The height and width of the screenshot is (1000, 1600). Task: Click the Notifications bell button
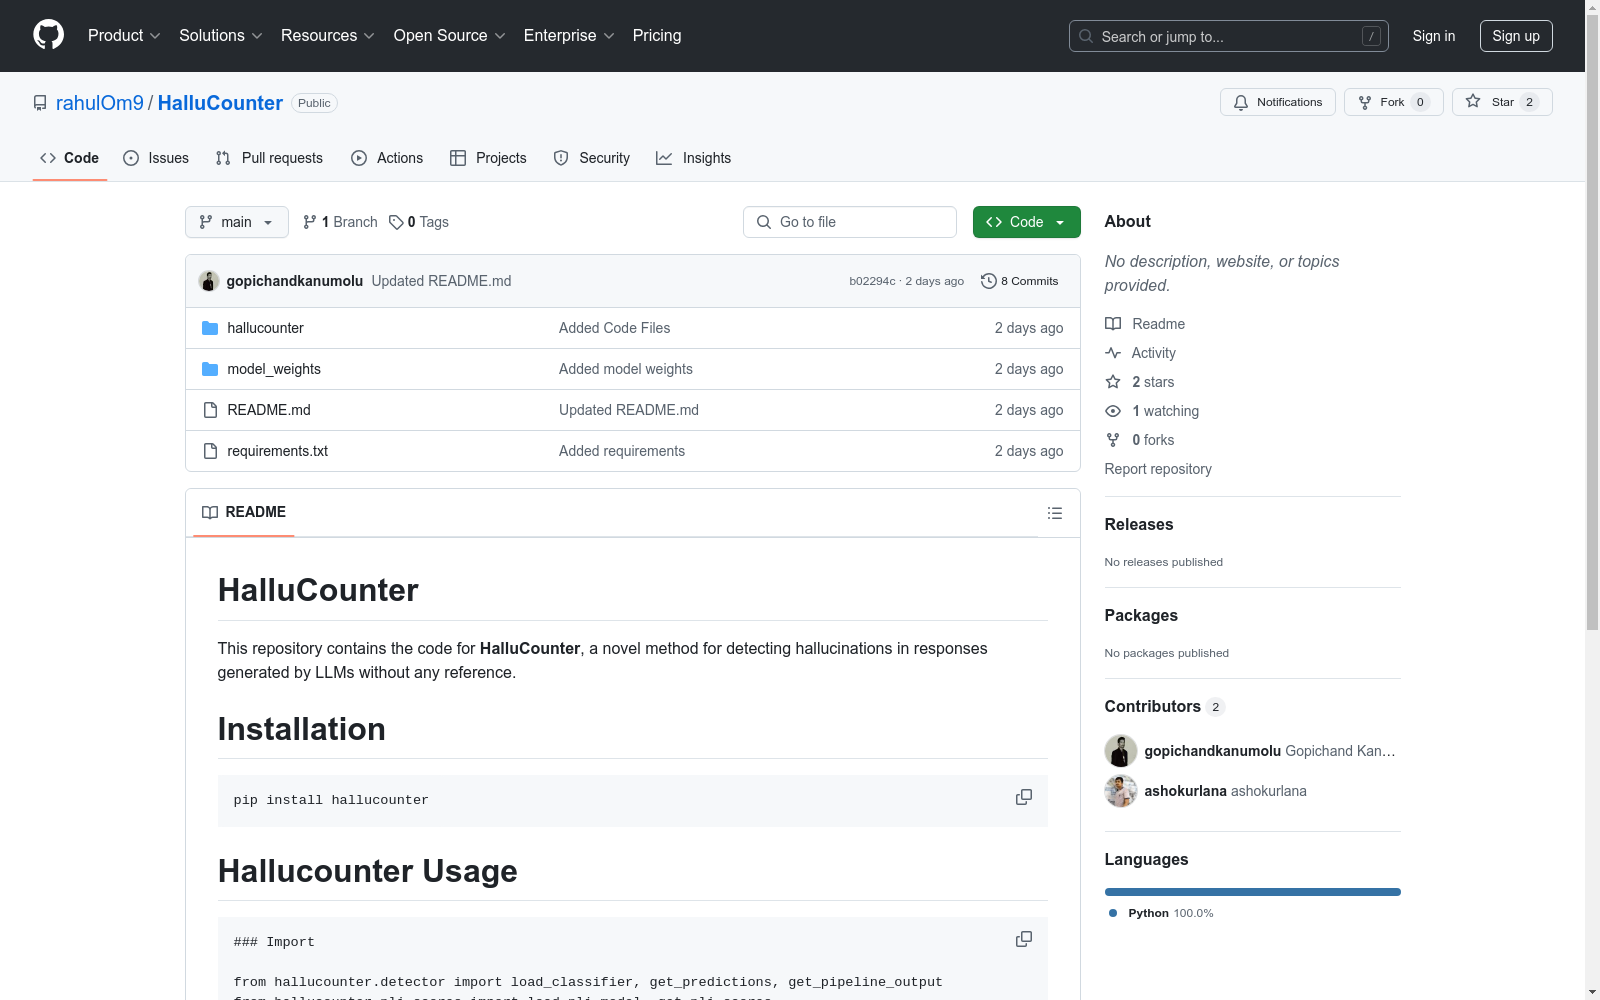click(1278, 102)
